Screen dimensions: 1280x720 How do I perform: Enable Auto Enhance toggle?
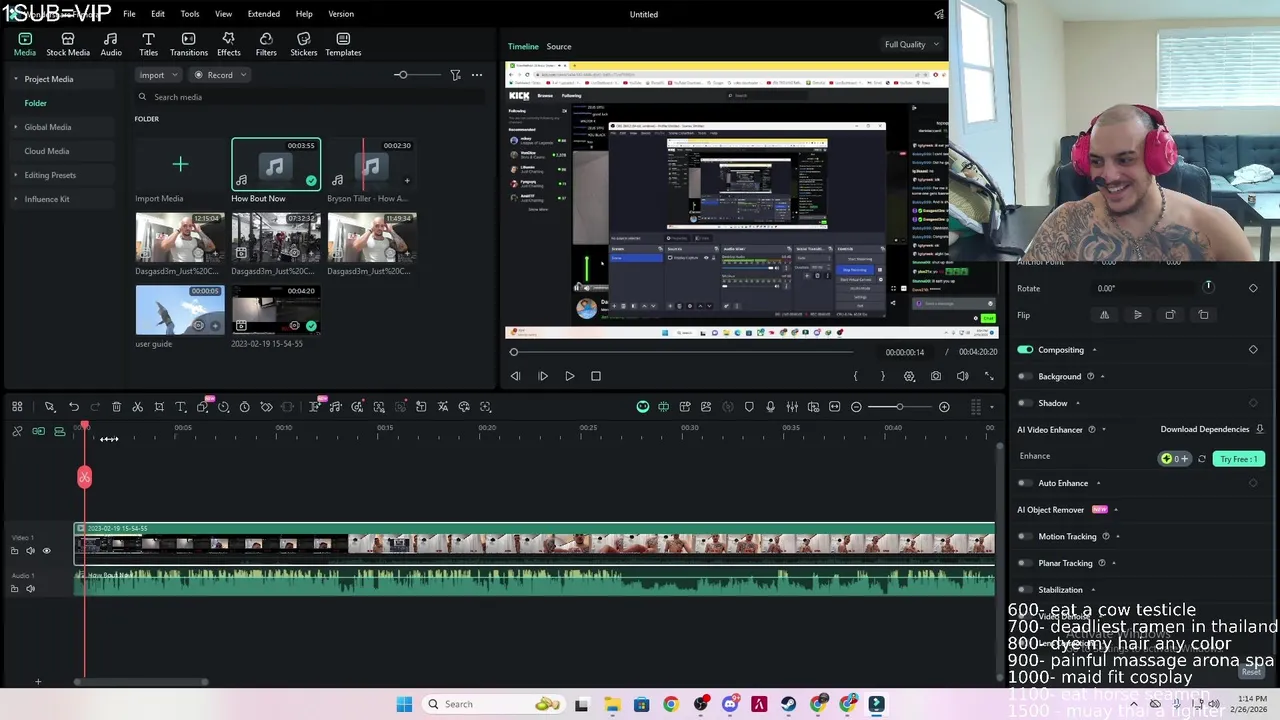coord(1025,483)
